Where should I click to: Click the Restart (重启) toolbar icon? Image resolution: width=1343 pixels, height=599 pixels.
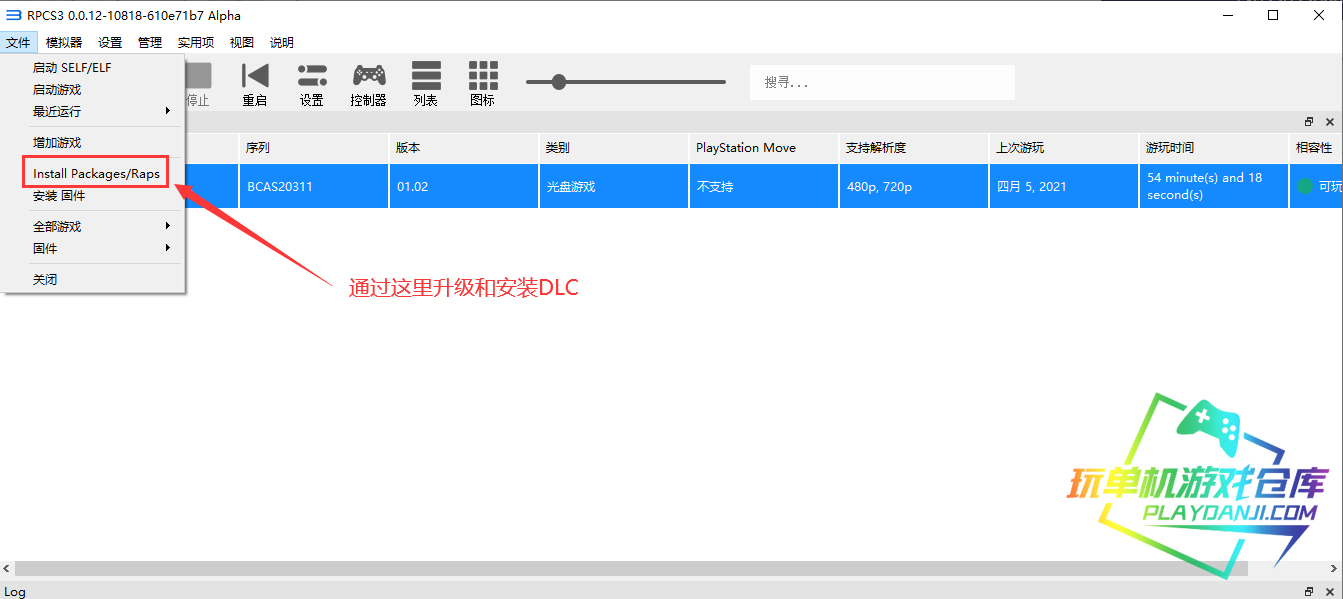[x=255, y=84]
